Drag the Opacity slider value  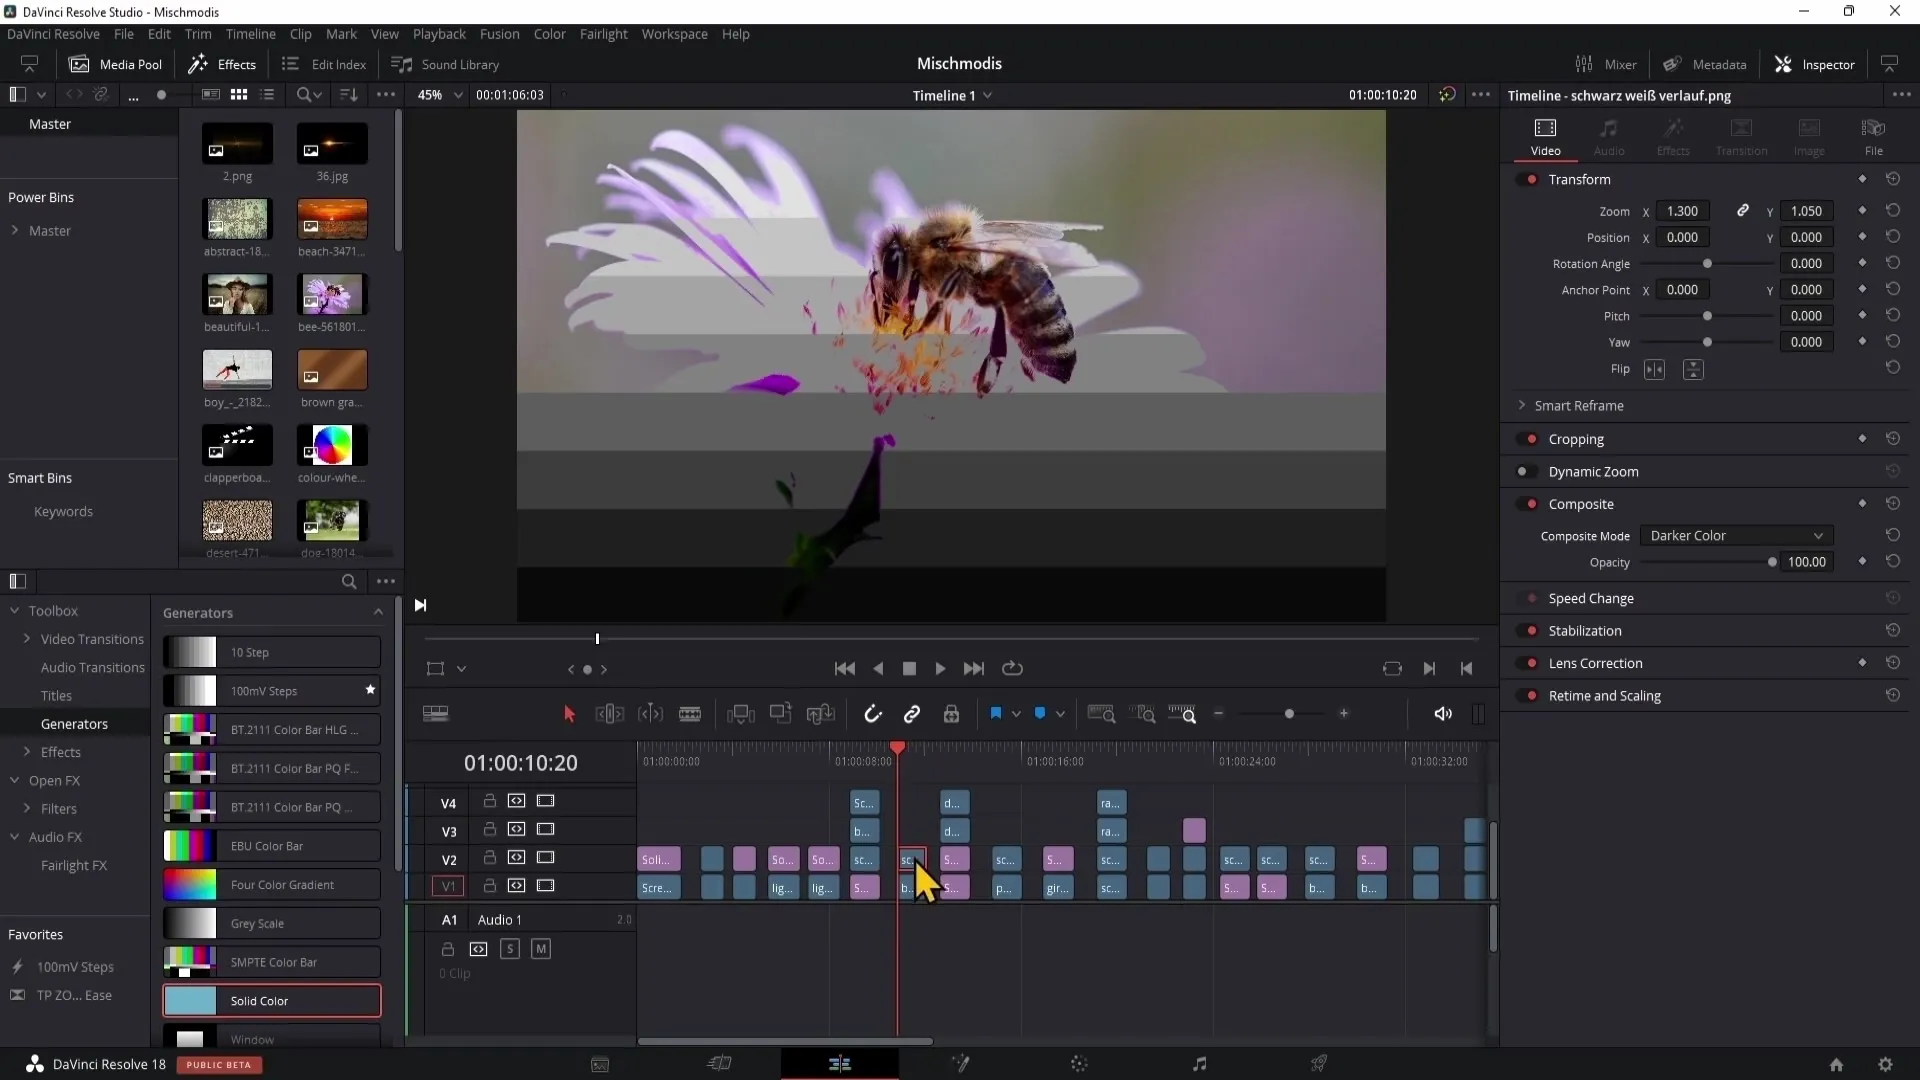pyautogui.click(x=1771, y=563)
